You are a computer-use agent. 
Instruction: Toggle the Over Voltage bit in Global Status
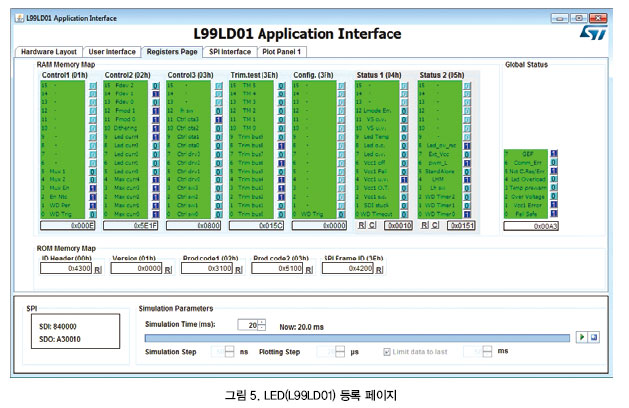(554, 197)
